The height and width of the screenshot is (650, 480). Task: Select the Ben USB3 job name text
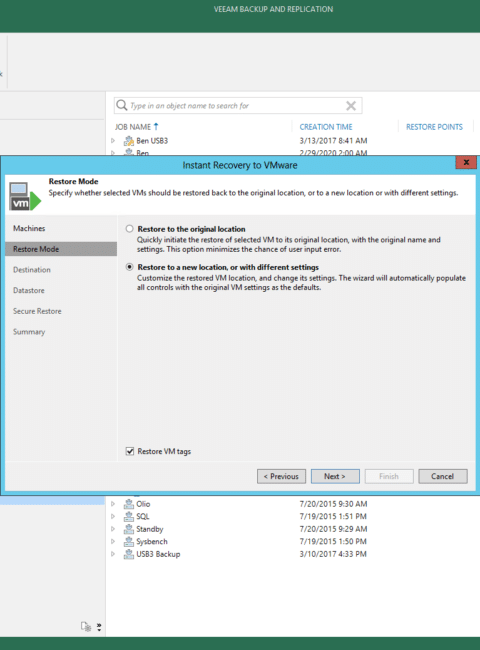click(152, 141)
